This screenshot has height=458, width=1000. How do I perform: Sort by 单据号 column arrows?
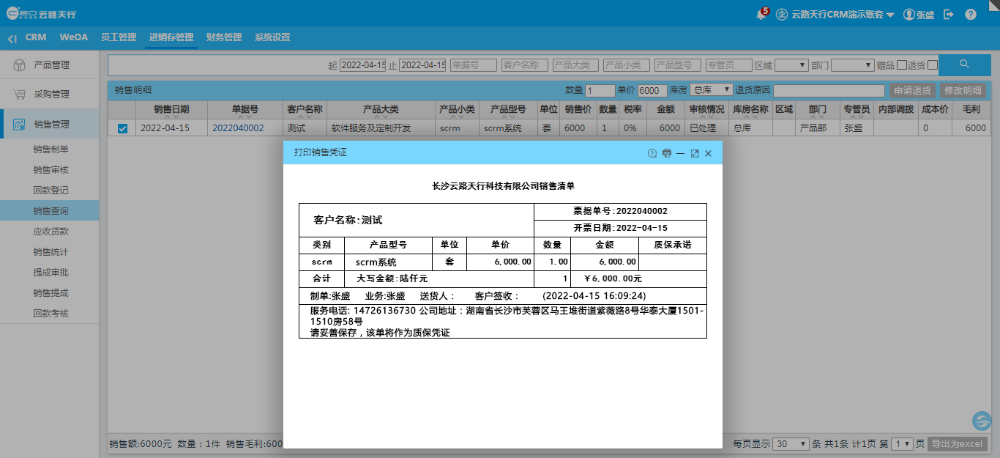click(x=244, y=117)
